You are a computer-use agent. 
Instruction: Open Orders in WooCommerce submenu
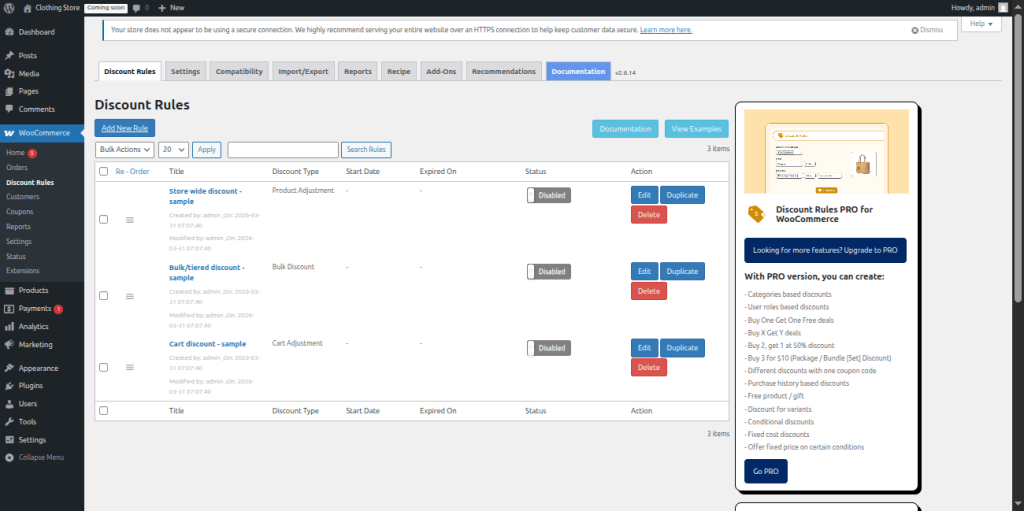point(17,167)
